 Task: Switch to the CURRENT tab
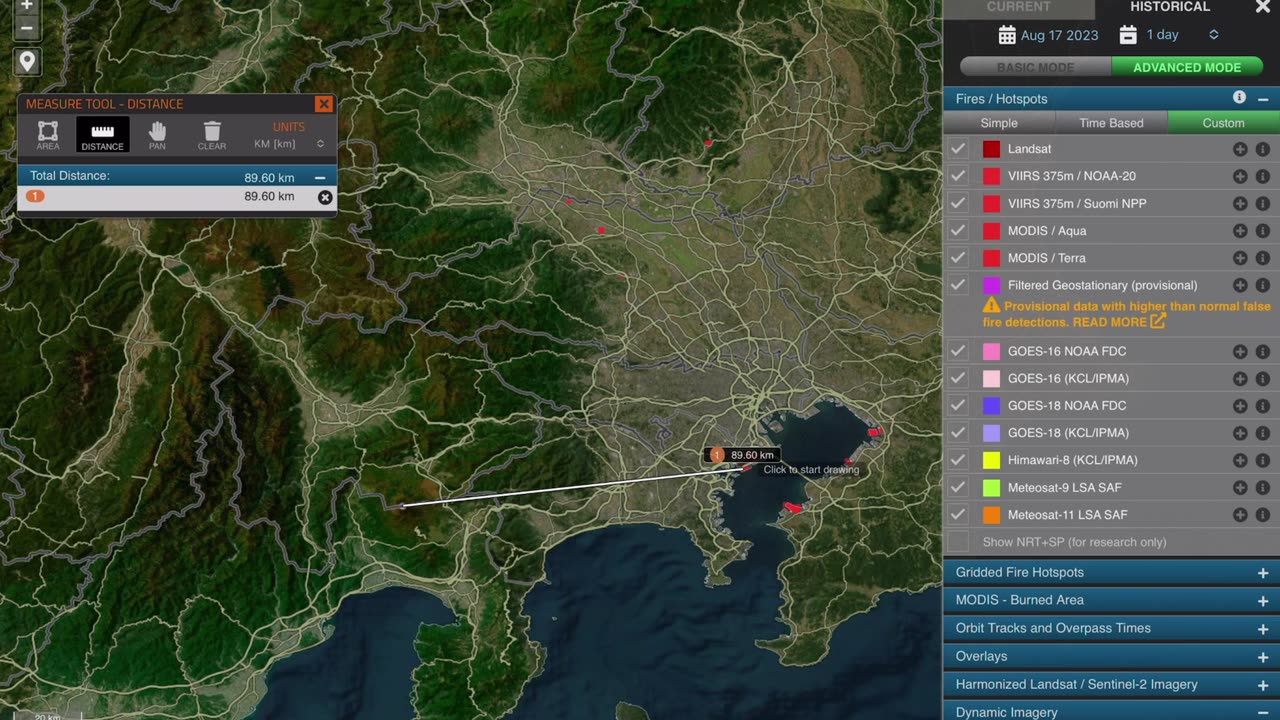click(1018, 7)
